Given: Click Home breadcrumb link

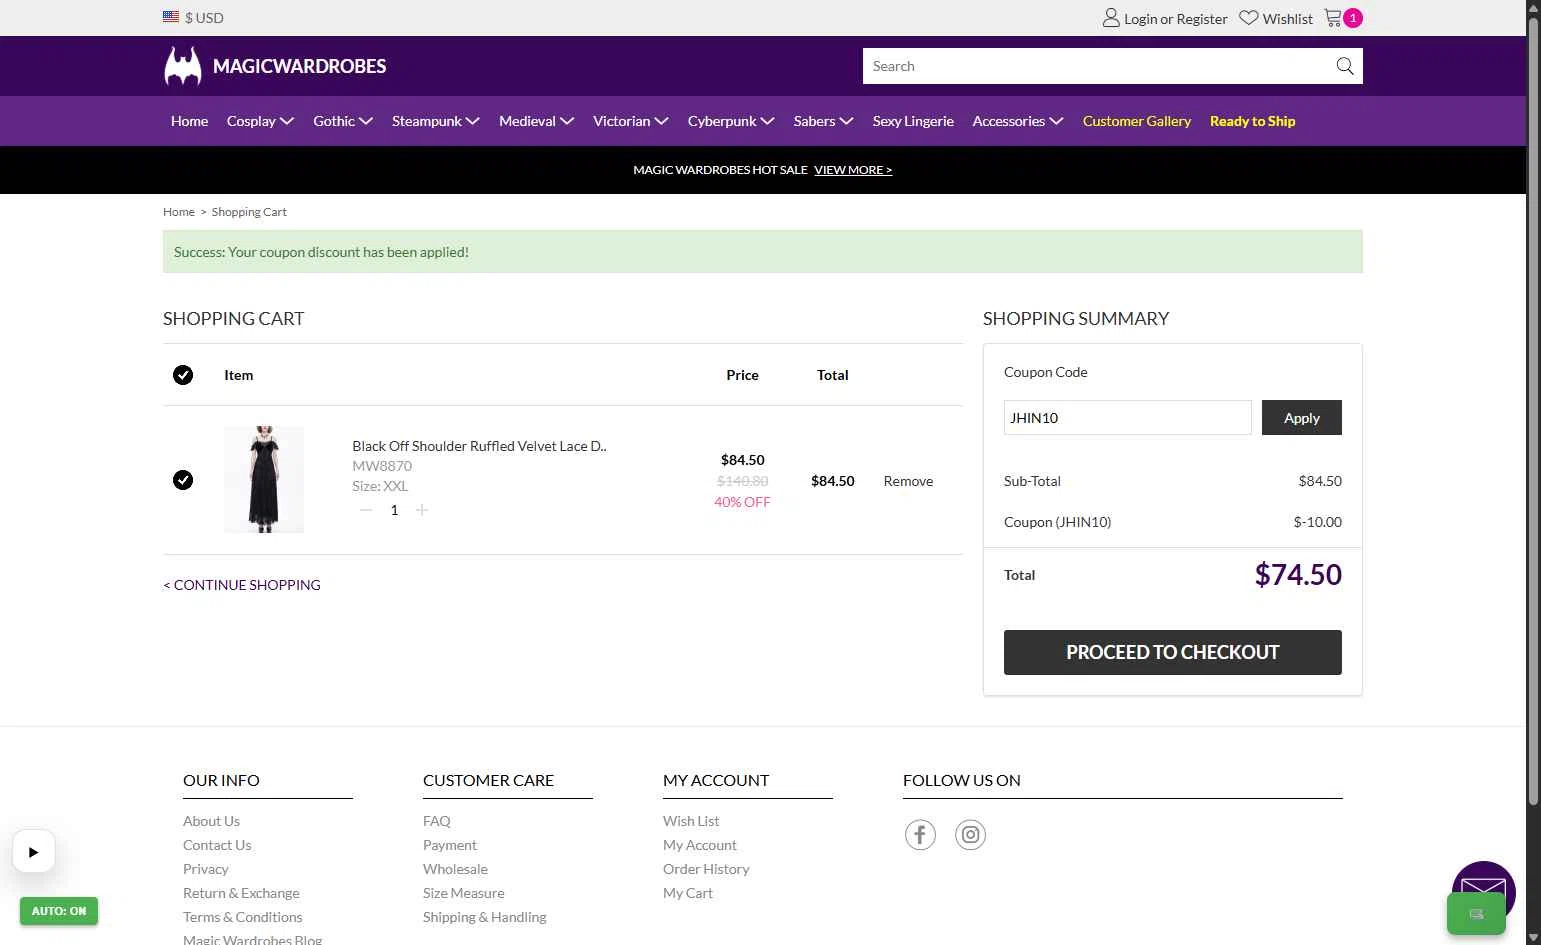Looking at the screenshot, I should tap(179, 212).
